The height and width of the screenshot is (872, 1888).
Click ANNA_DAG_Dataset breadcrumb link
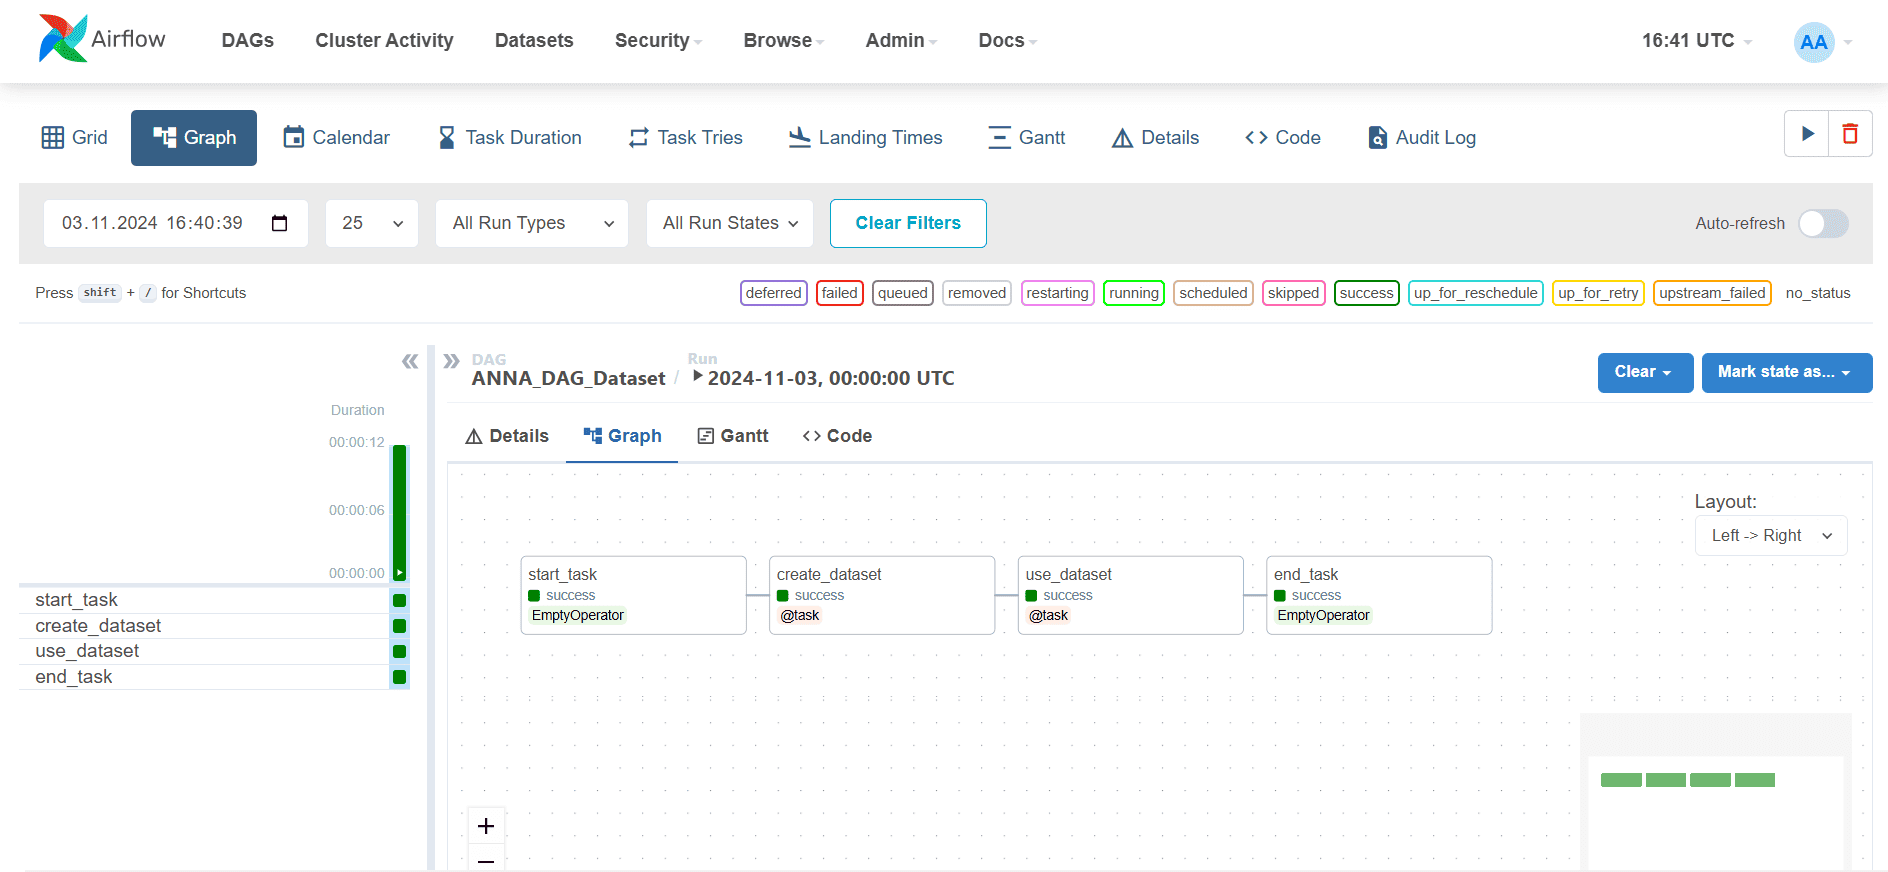(x=568, y=378)
